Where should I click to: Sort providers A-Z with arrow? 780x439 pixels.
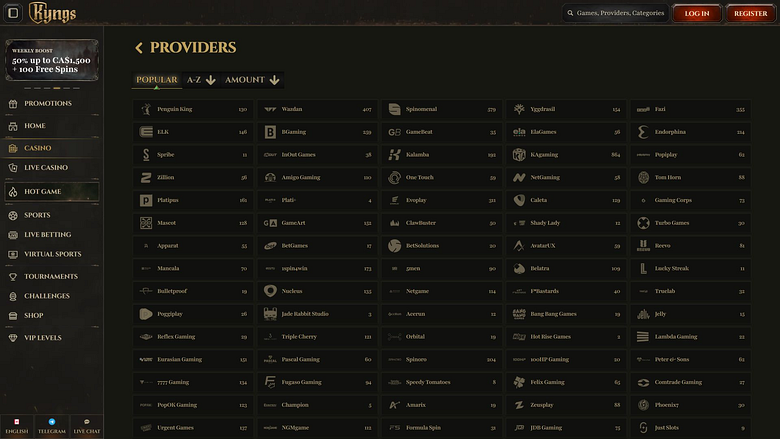(201, 80)
